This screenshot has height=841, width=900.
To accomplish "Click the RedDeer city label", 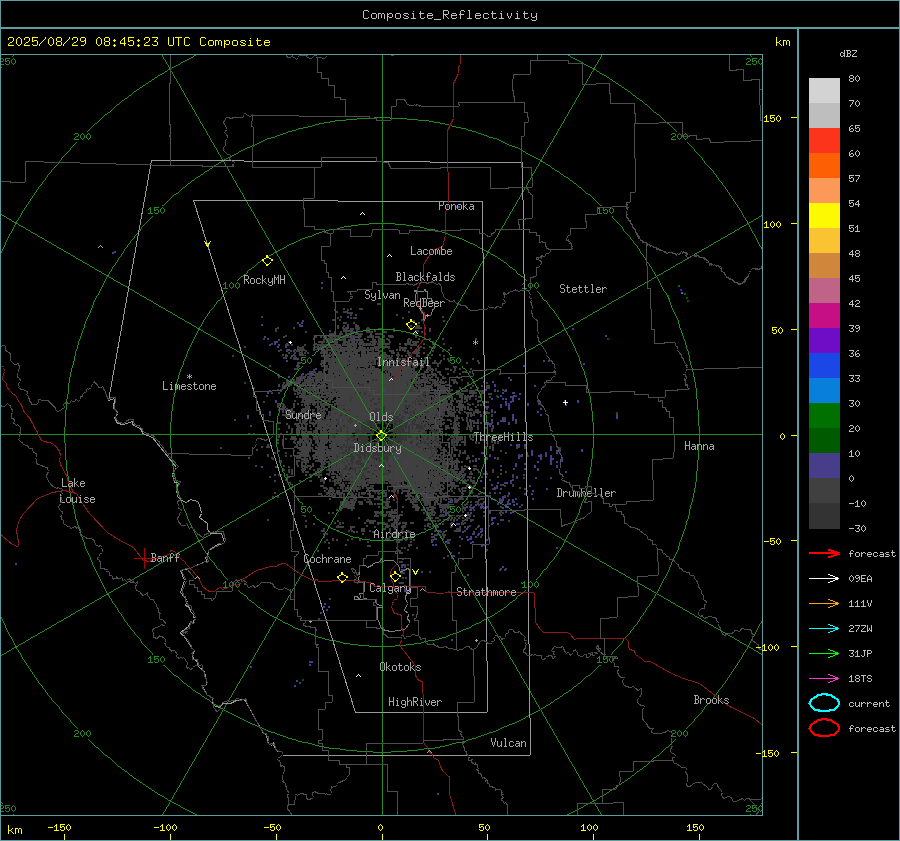I will (424, 303).
